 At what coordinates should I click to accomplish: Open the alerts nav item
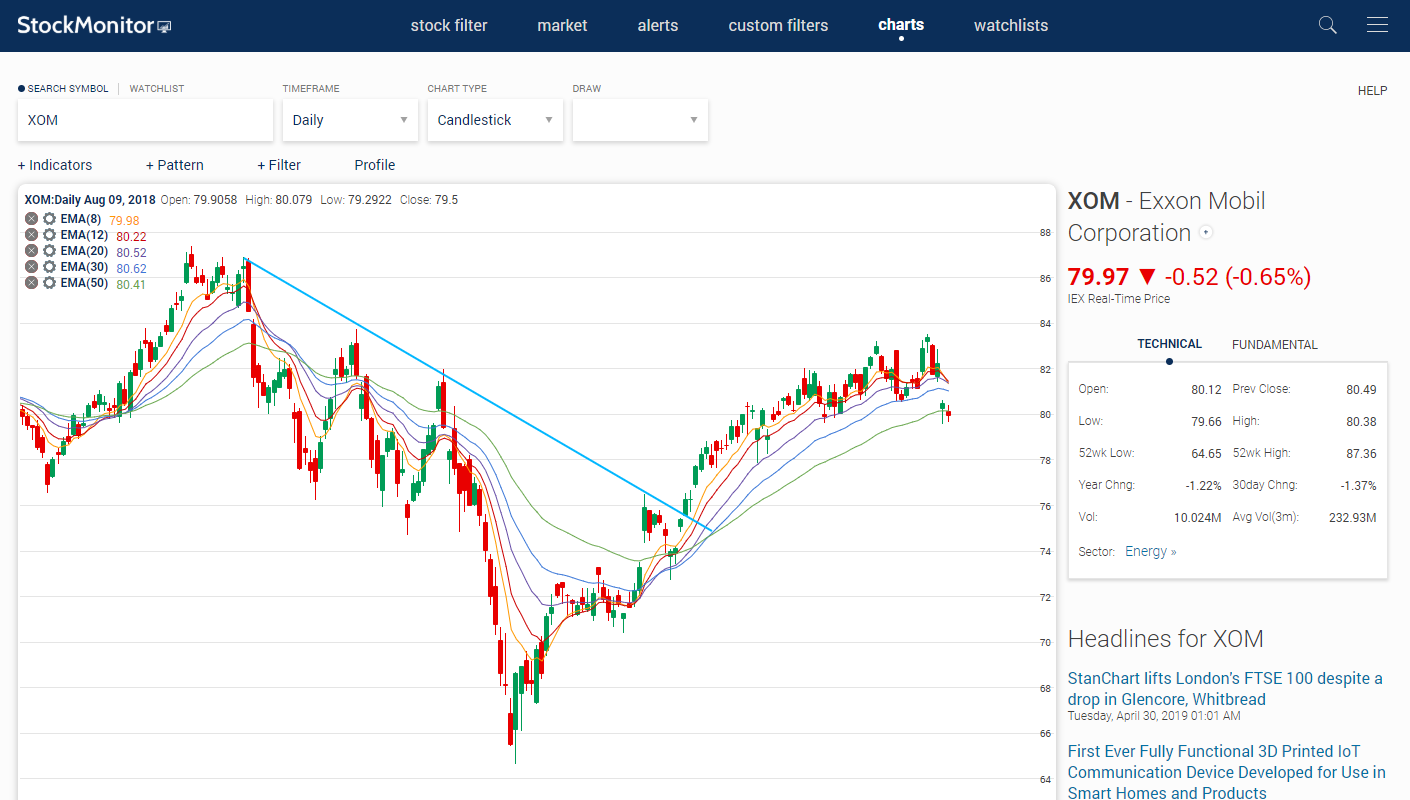[658, 26]
